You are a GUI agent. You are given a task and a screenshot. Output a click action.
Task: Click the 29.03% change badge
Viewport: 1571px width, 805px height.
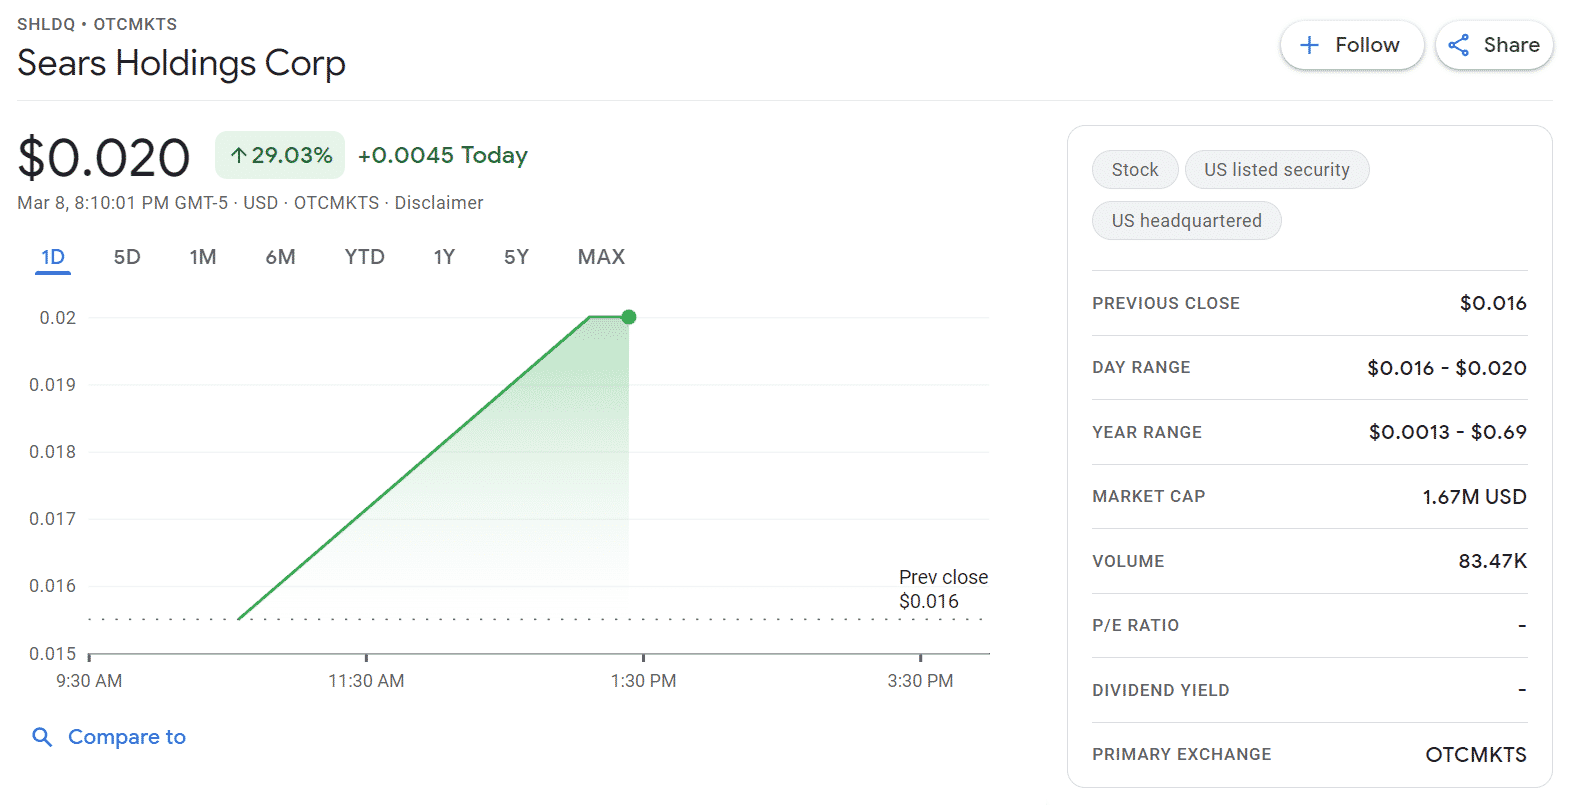pos(280,155)
